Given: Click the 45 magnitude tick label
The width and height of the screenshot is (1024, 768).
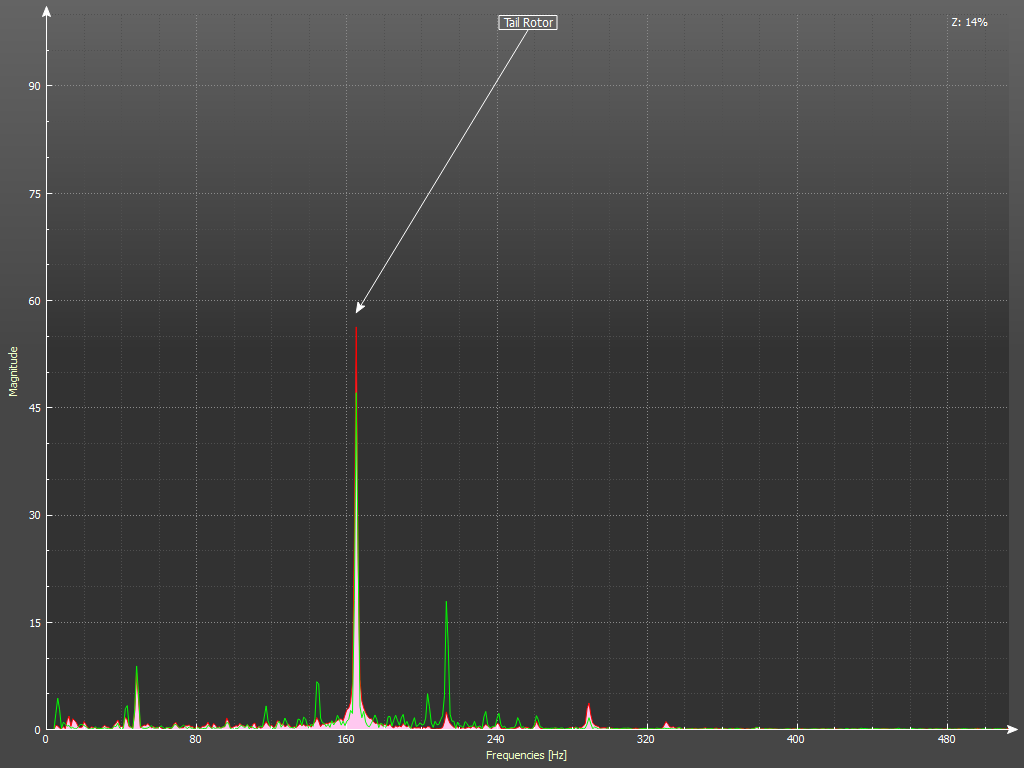Looking at the screenshot, I should pyautogui.click(x=34, y=408).
